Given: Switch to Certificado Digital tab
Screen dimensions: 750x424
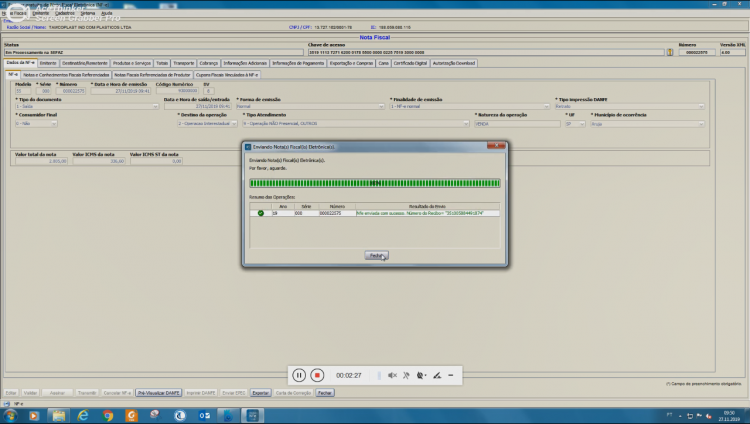Looking at the screenshot, I should [410, 63].
